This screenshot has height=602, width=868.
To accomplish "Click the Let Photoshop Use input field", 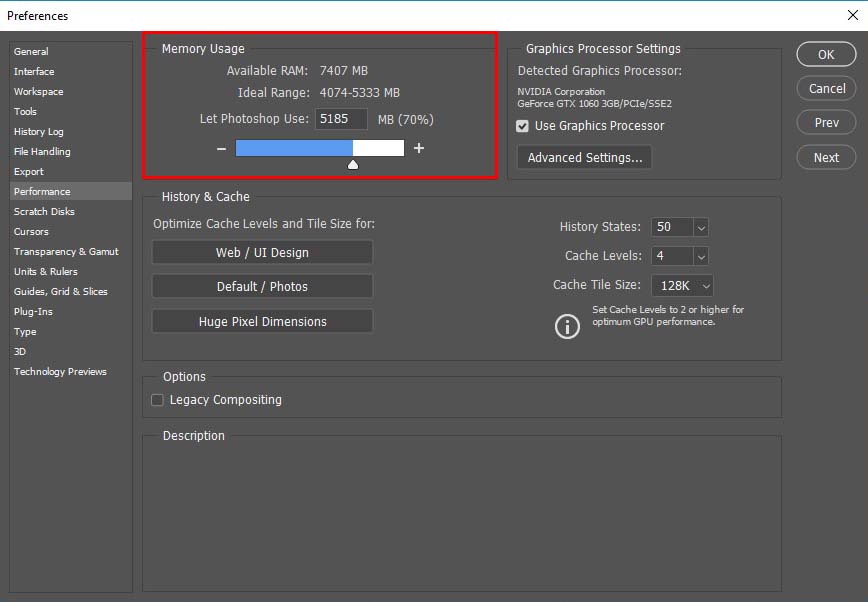I will pos(341,118).
